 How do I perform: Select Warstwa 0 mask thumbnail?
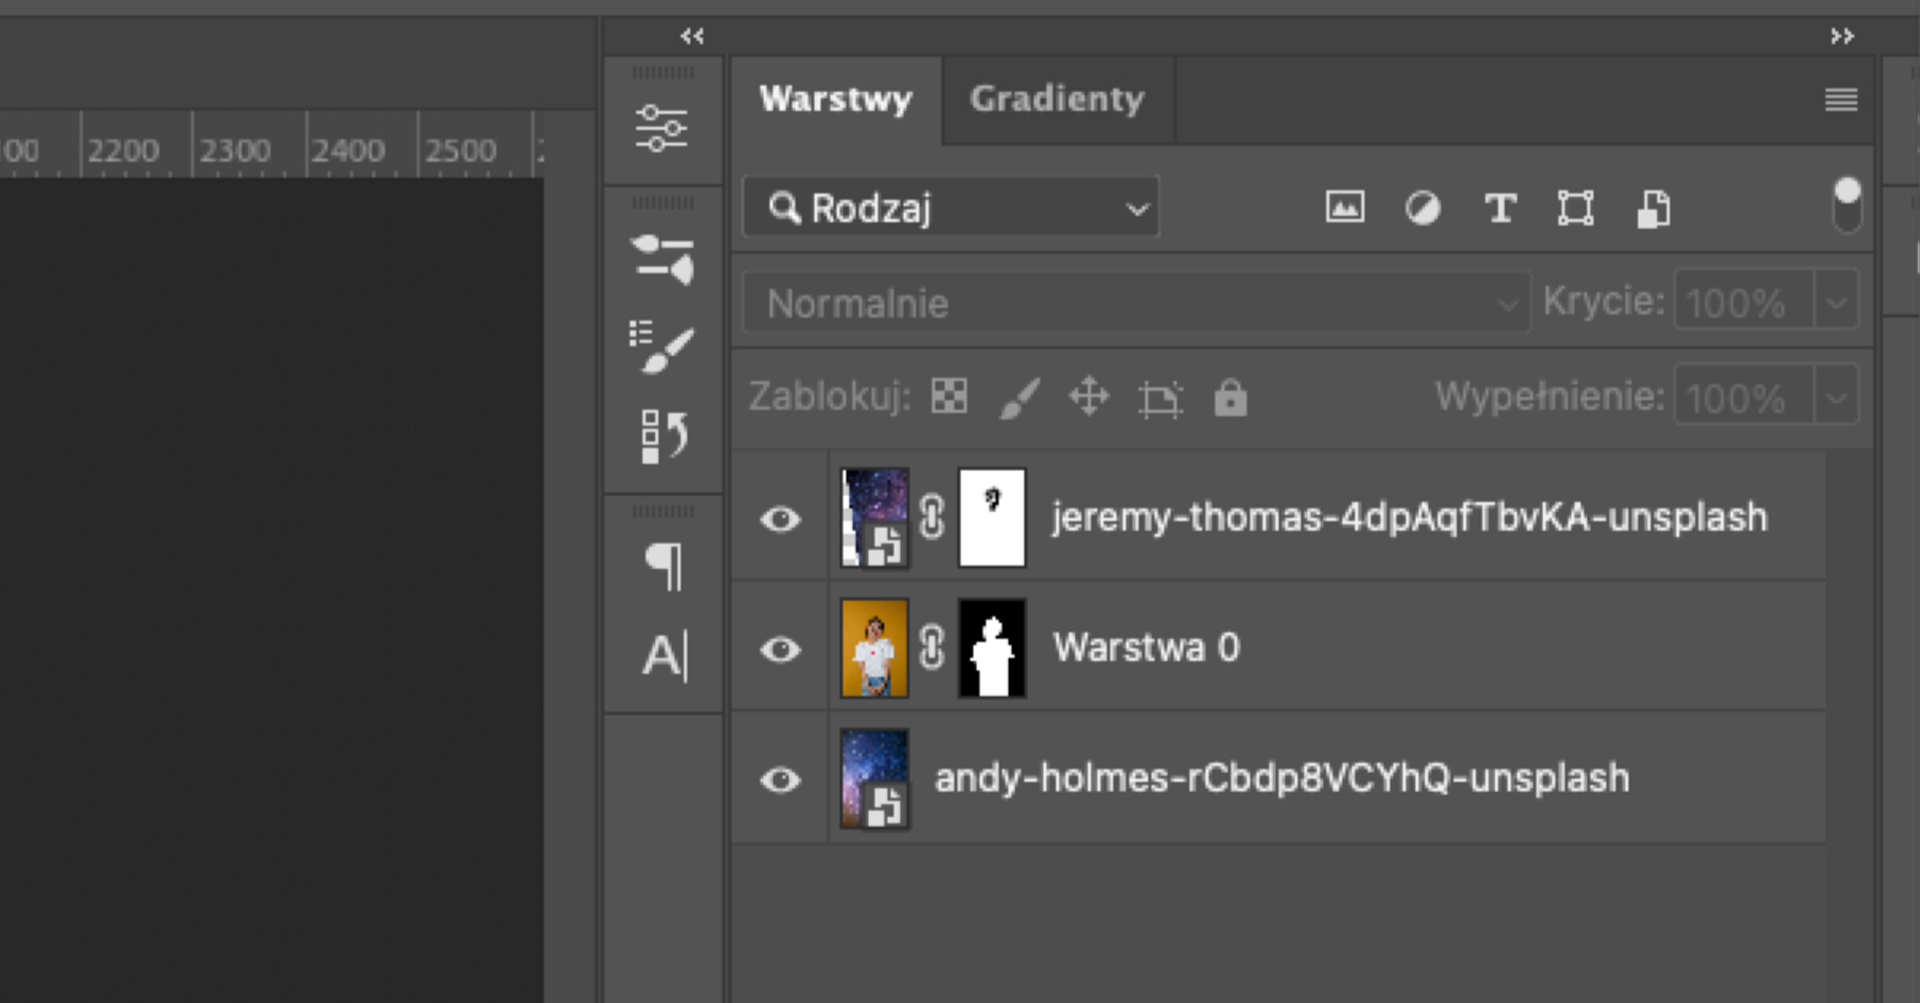coord(992,647)
